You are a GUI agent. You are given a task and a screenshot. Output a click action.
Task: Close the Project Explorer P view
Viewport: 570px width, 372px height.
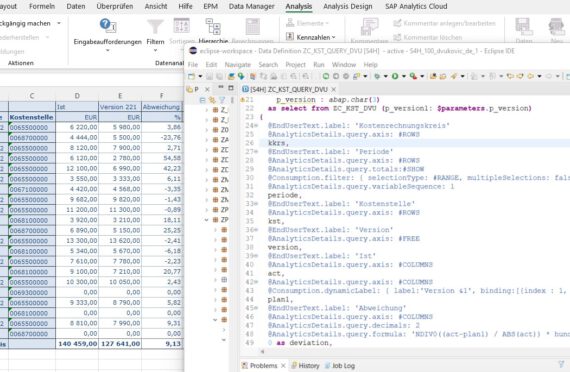click(x=207, y=89)
